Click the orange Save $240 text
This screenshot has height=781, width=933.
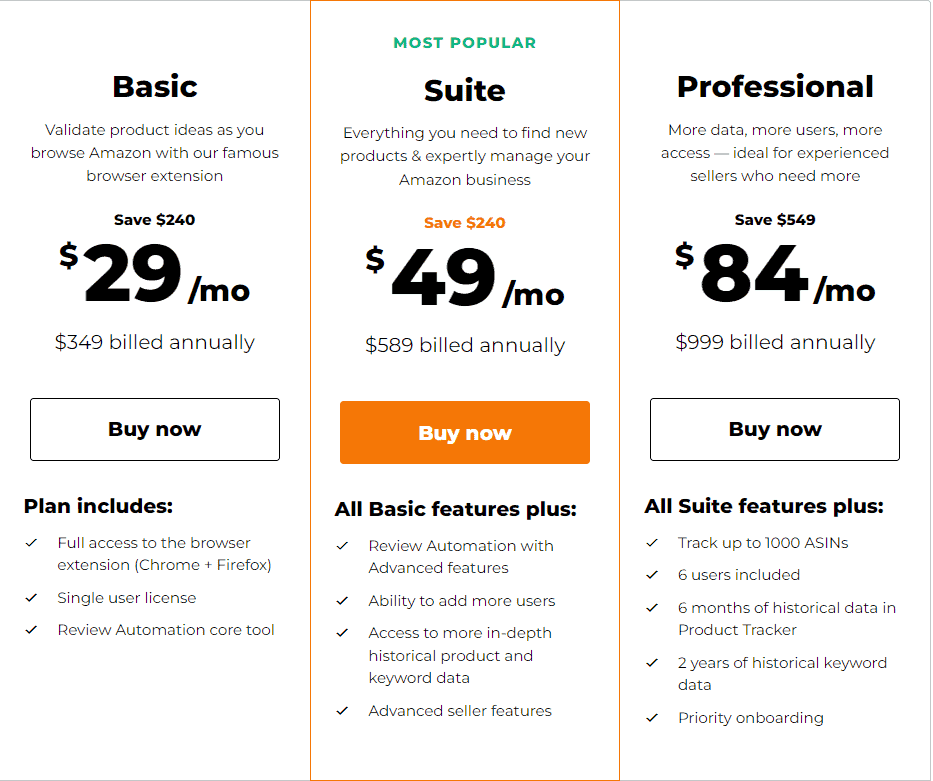(x=465, y=223)
